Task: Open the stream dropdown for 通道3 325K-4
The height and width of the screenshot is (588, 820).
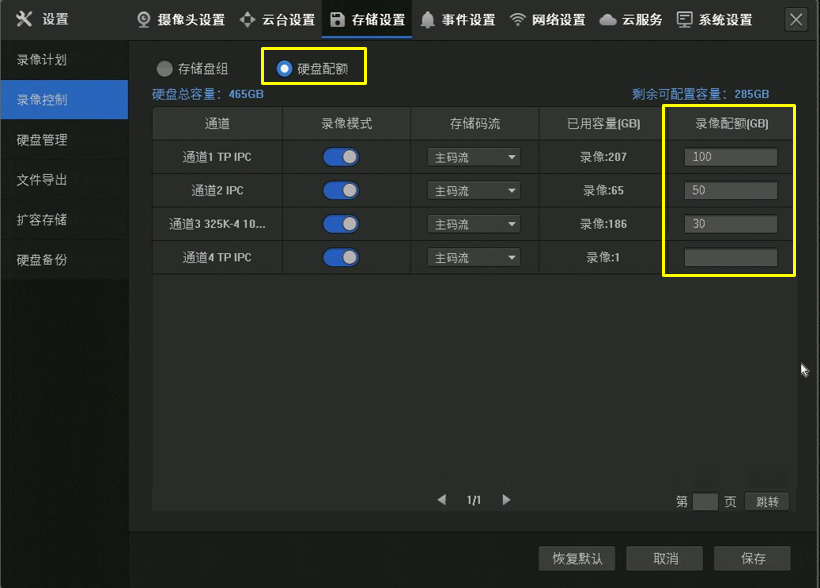Action: coord(473,223)
